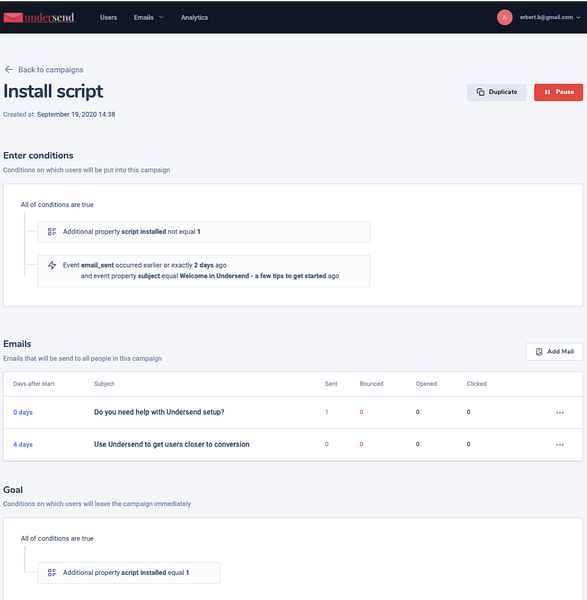Click the Enter conditions heading

coord(38,155)
